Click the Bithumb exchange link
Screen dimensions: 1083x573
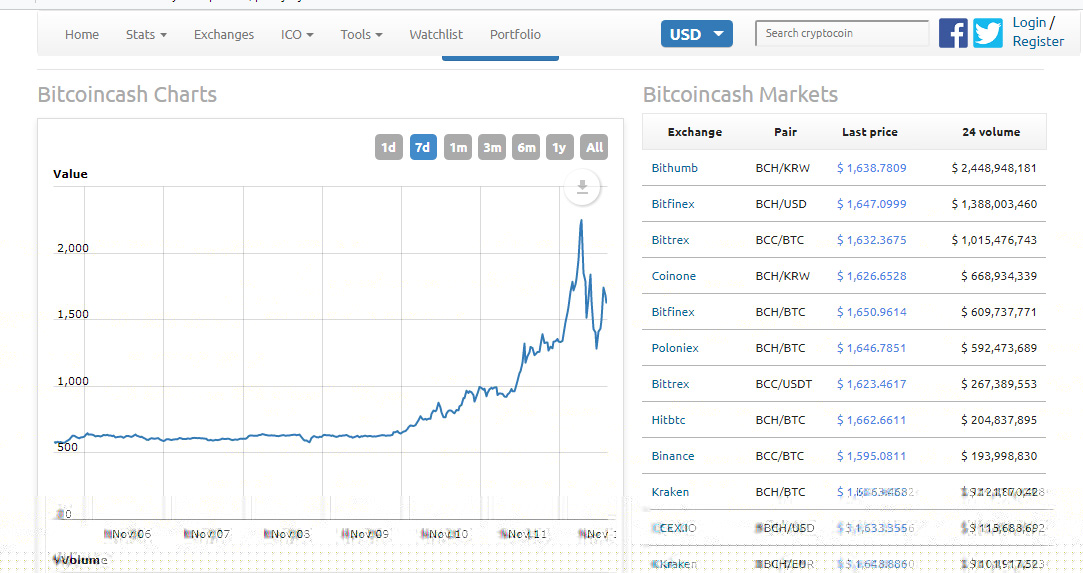(x=675, y=168)
